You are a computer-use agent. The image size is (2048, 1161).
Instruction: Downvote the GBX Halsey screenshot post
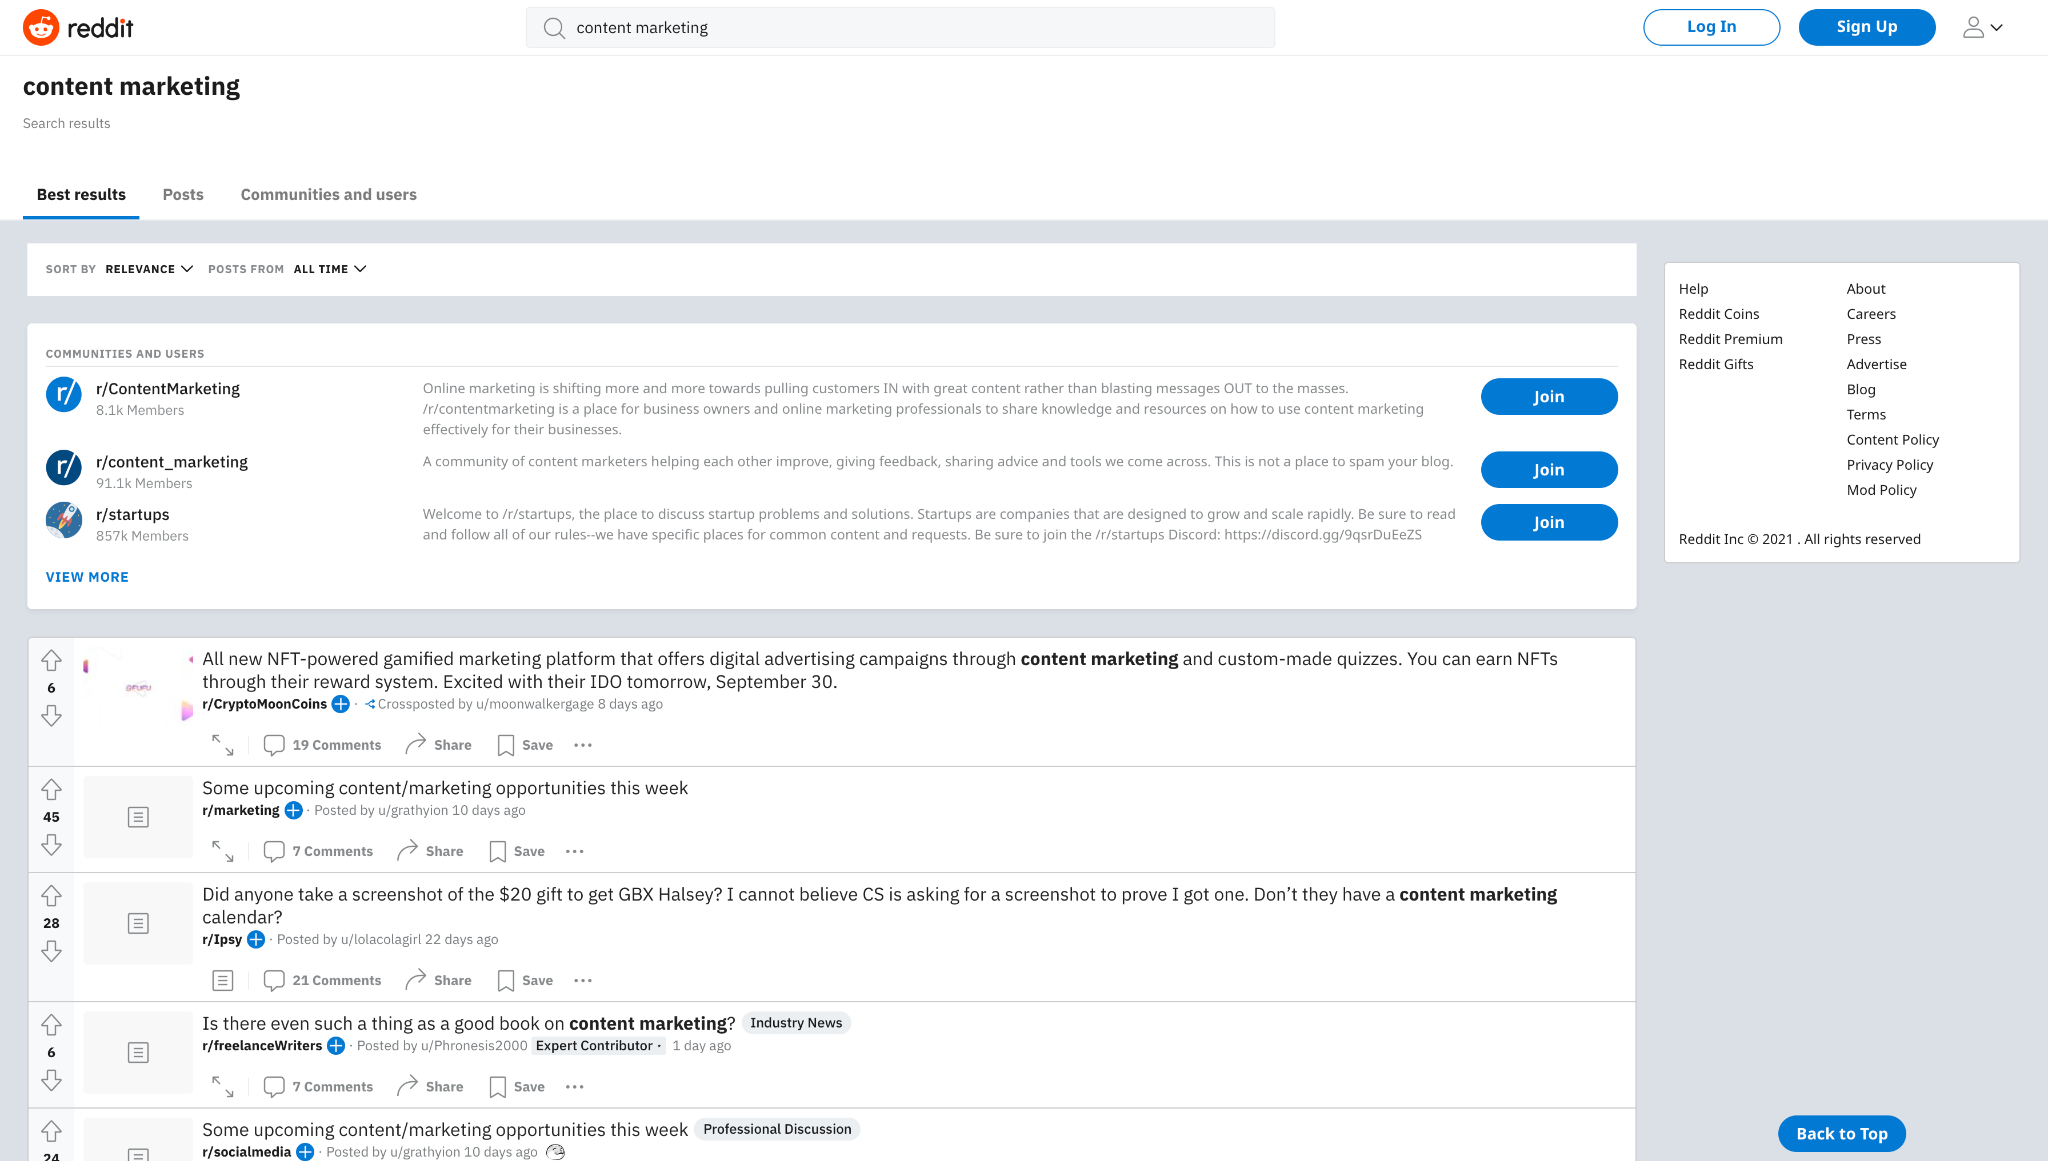[52, 951]
